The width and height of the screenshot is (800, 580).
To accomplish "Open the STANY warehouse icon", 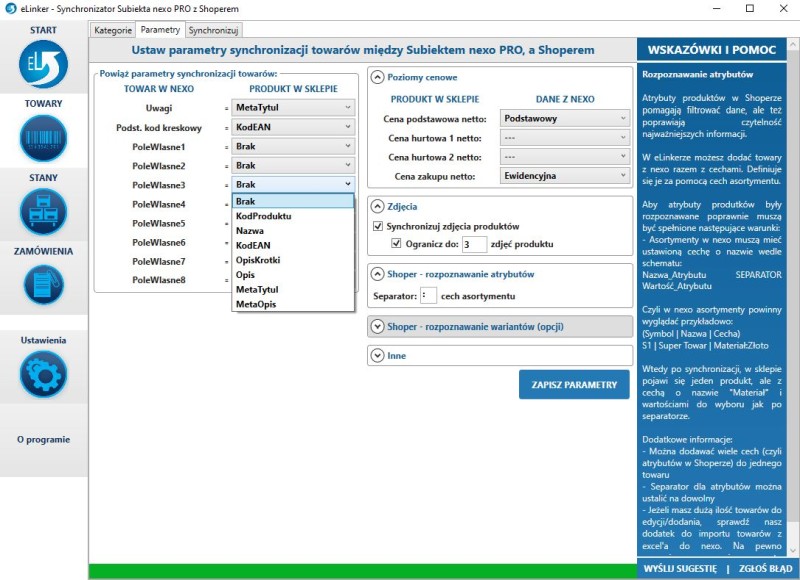I will [43, 213].
